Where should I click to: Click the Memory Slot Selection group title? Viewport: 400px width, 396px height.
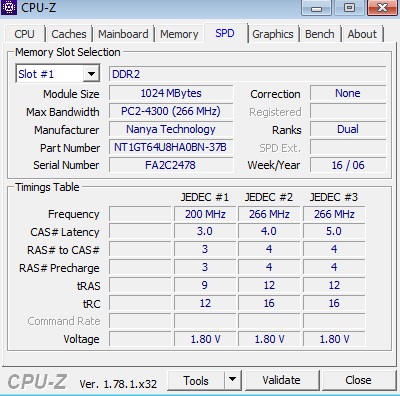68,52
